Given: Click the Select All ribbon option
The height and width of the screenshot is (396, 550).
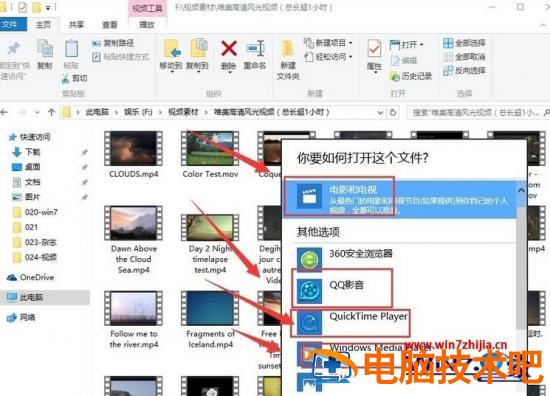Looking at the screenshot, I should 464,43.
